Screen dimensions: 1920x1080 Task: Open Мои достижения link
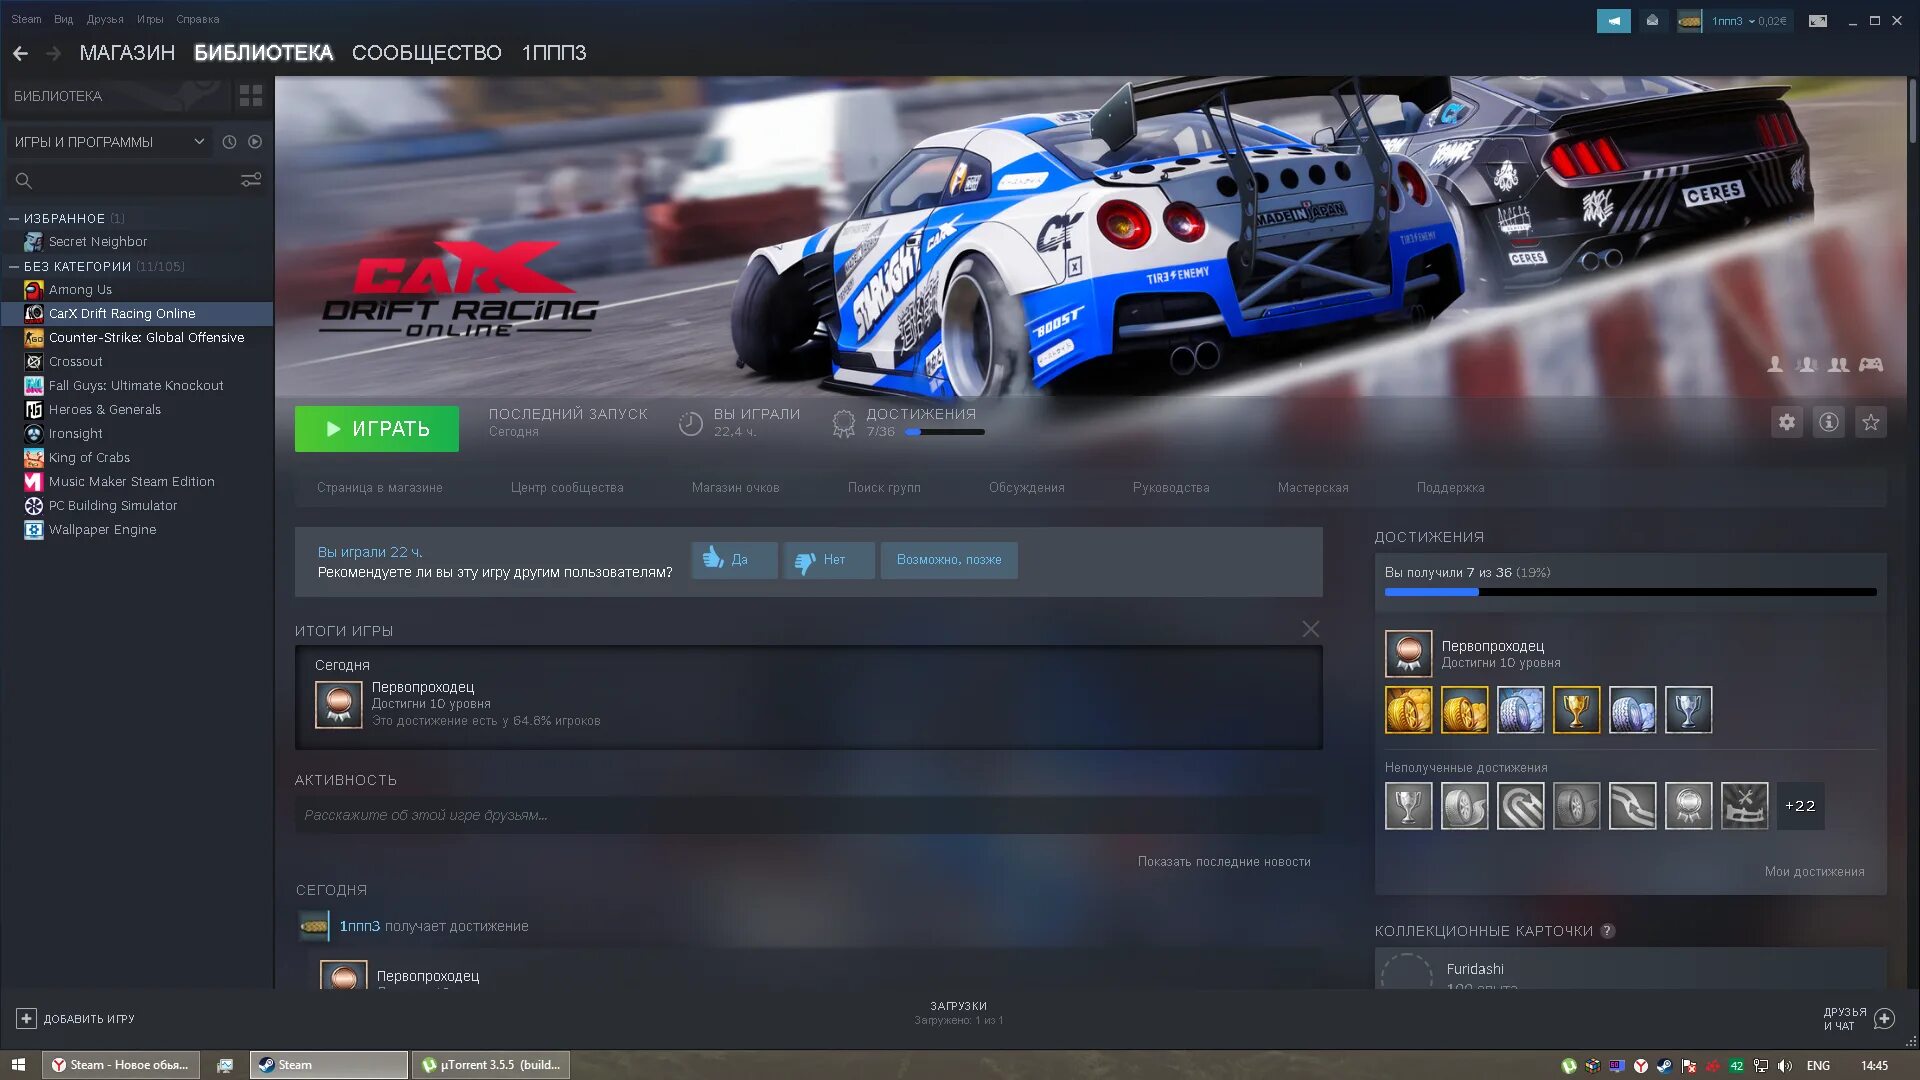1814,871
